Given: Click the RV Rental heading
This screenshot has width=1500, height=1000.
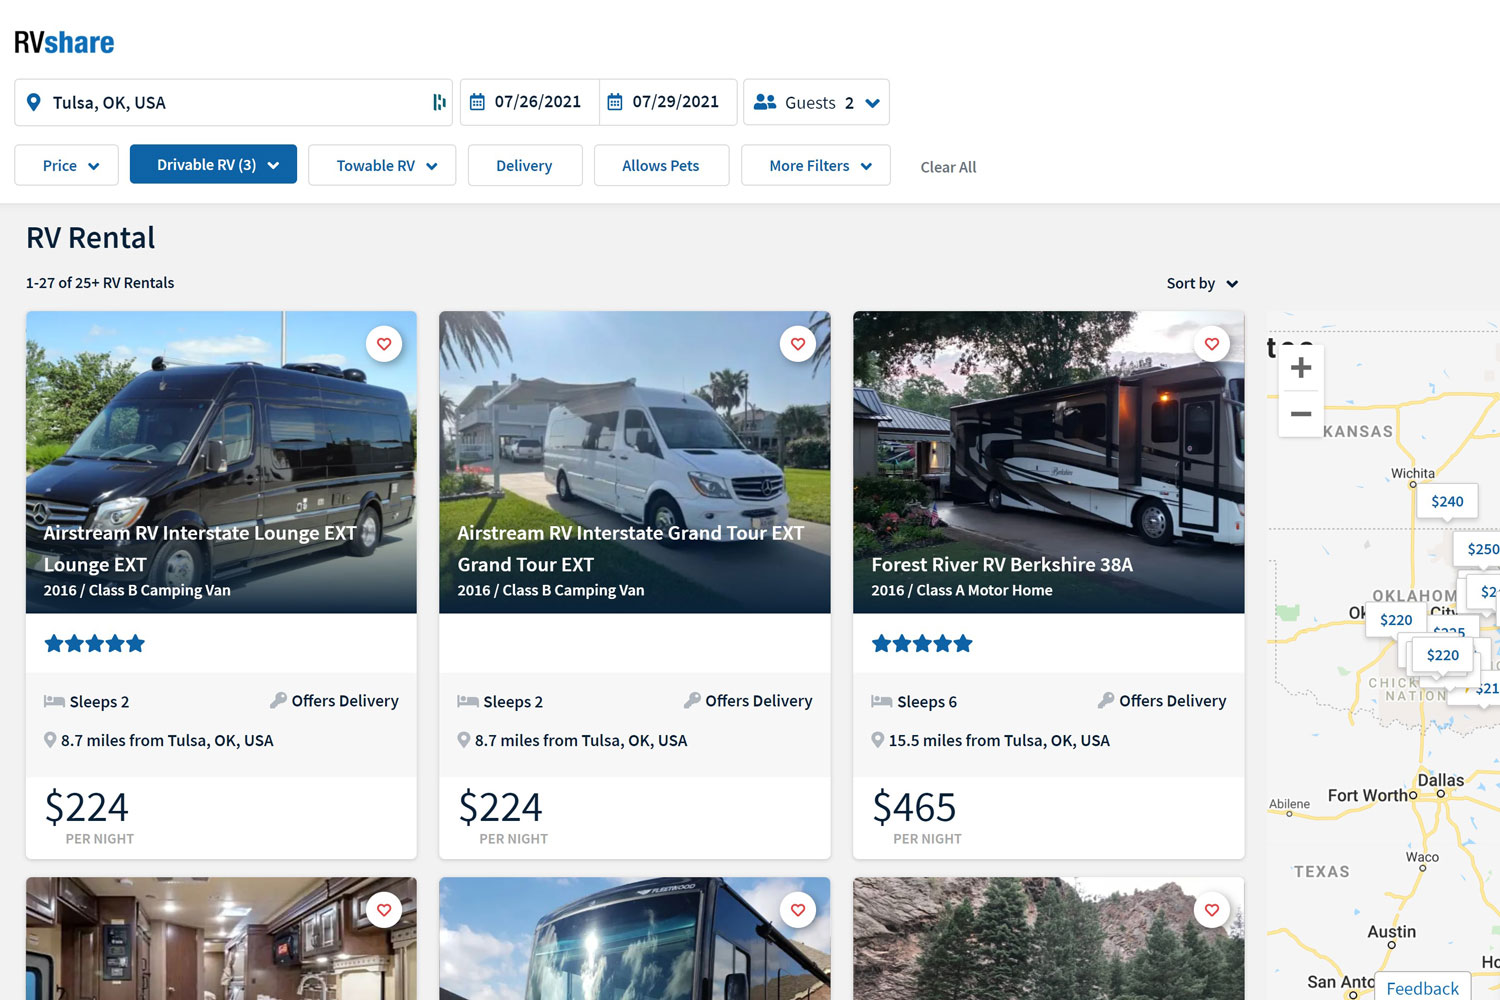Looking at the screenshot, I should click(x=91, y=238).
